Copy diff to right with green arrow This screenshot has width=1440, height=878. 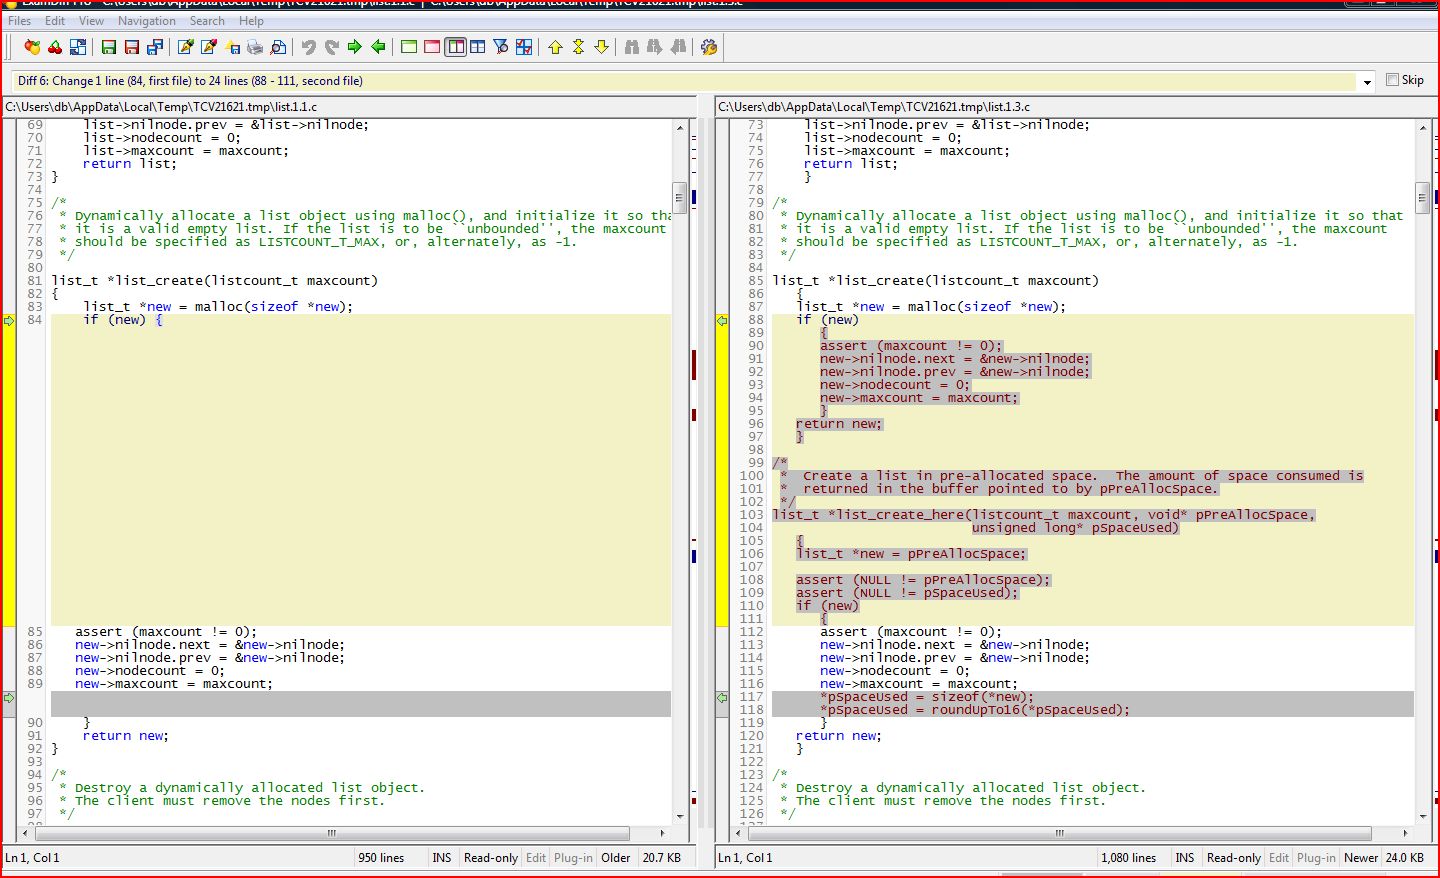click(x=355, y=47)
